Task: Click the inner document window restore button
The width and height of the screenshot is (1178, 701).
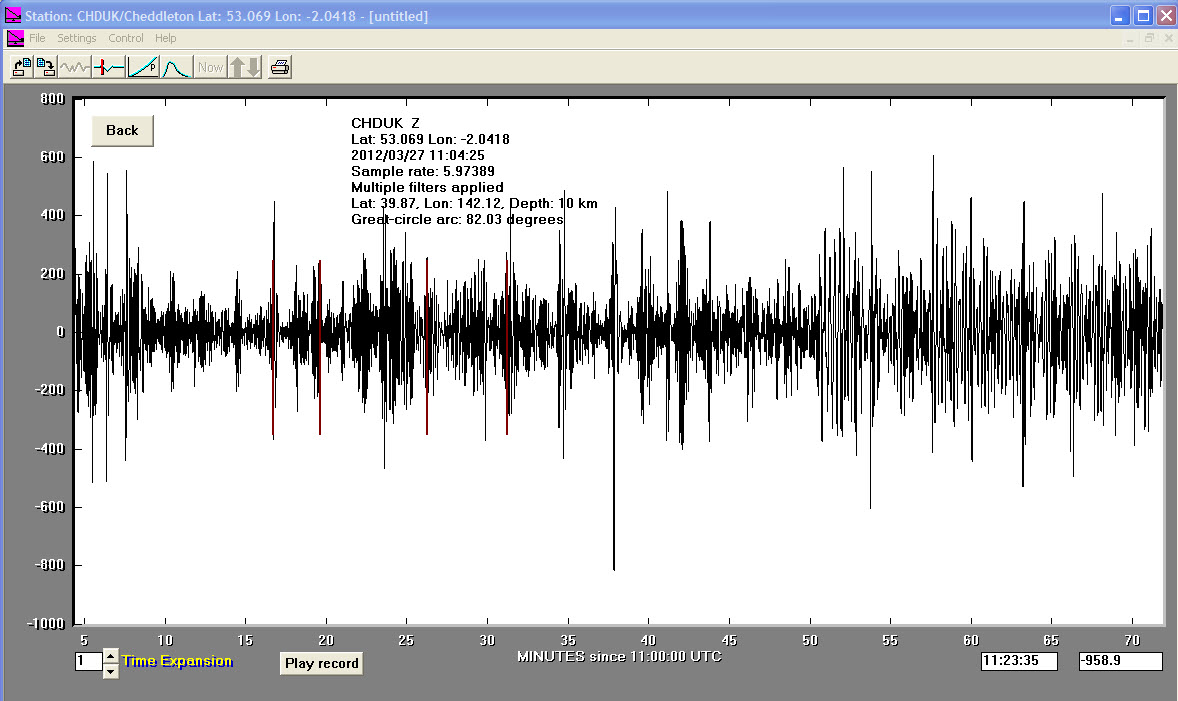Action: [1149, 38]
